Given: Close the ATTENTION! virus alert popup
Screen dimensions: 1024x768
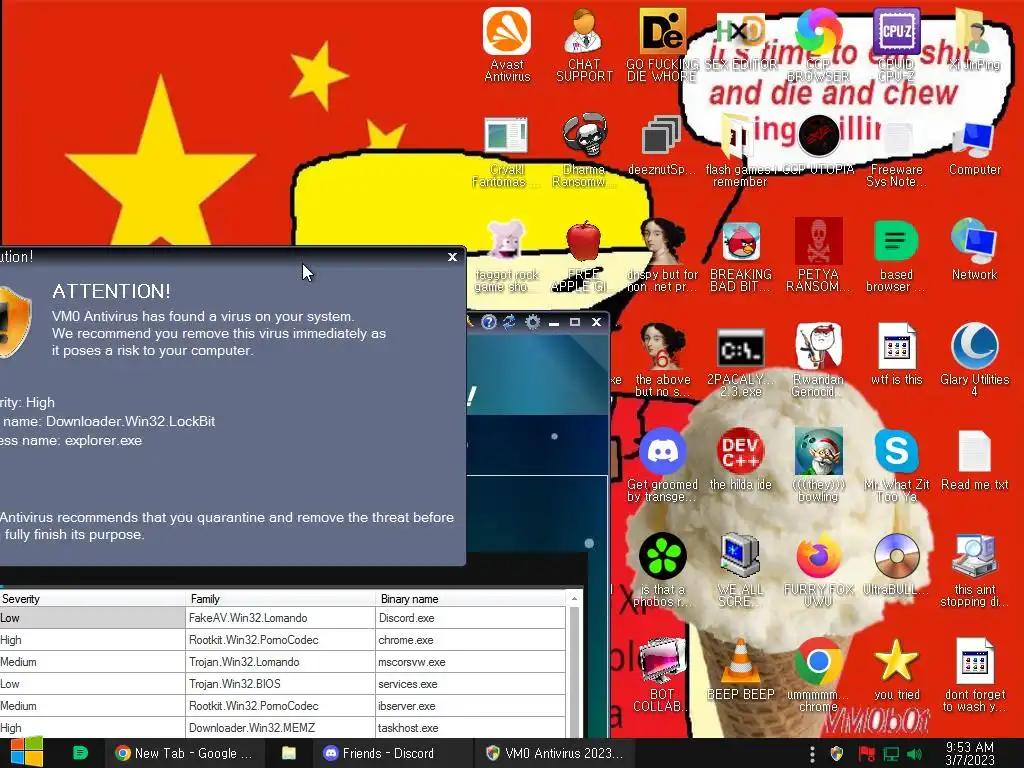Looking at the screenshot, I should [x=452, y=257].
